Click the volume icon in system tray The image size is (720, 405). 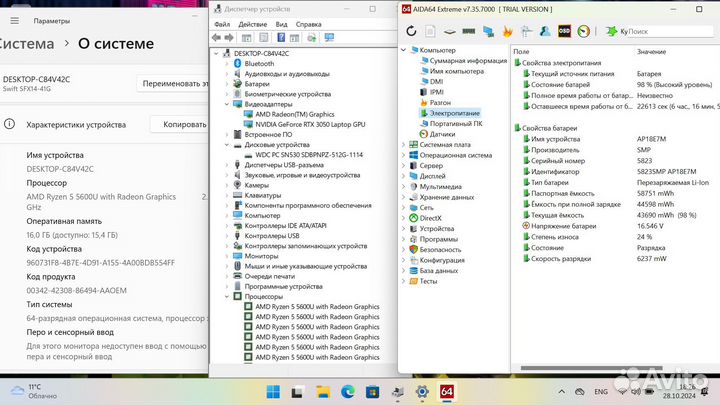click(x=636, y=392)
